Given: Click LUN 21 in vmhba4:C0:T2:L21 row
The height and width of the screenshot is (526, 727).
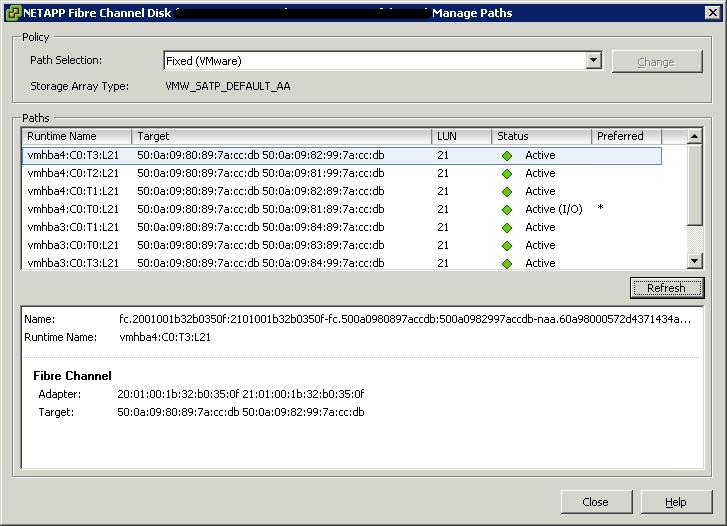Looking at the screenshot, I should [443, 173].
